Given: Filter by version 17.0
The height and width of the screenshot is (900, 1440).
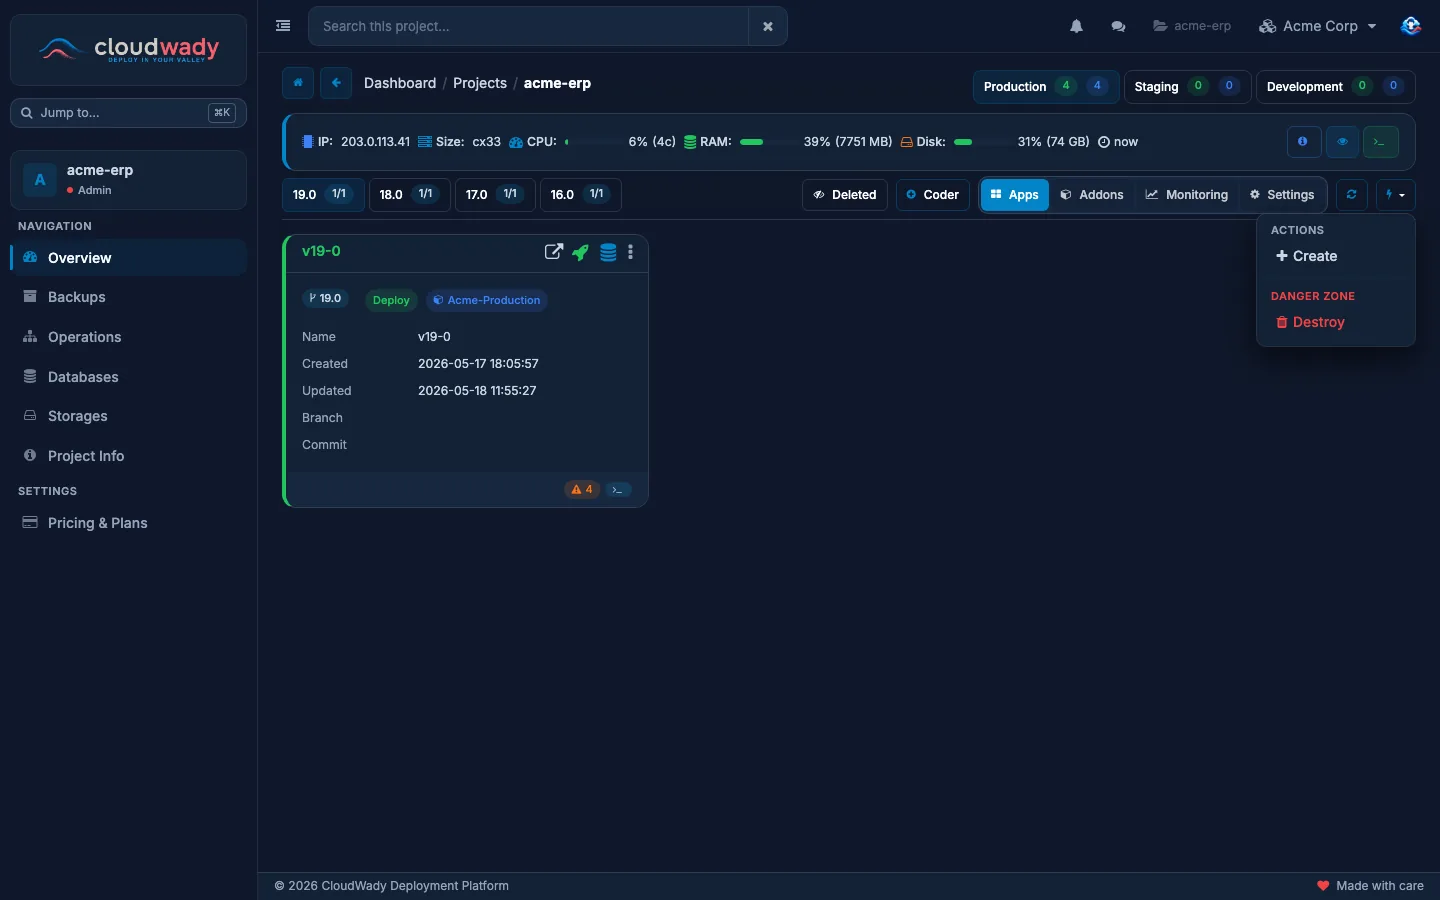Looking at the screenshot, I should (x=495, y=195).
